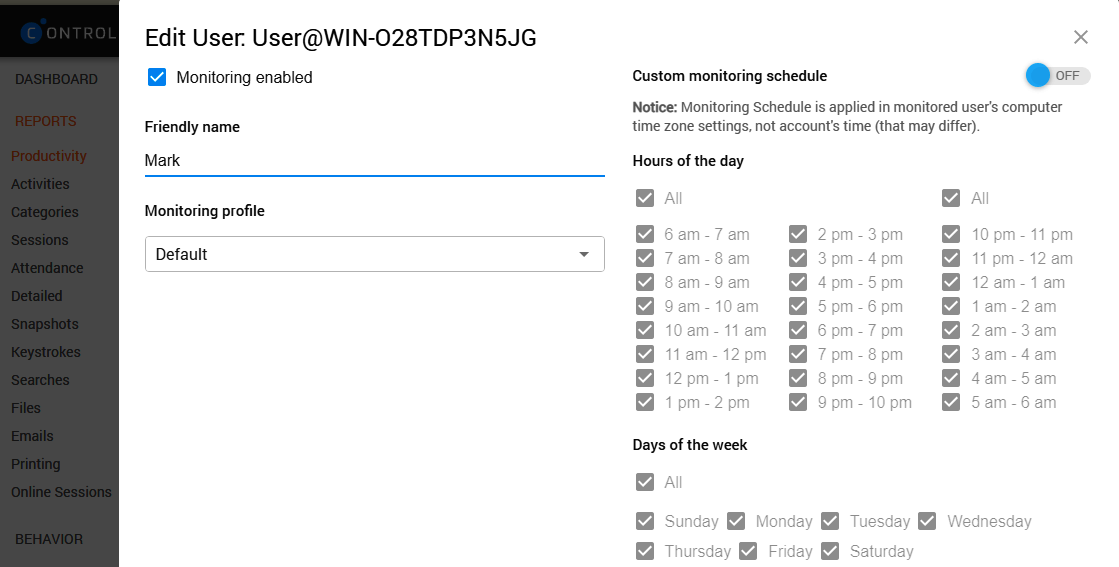Toggle the 2 am - 3 am checkbox
Screen dimensions: 1119x567
[x=951, y=330]
